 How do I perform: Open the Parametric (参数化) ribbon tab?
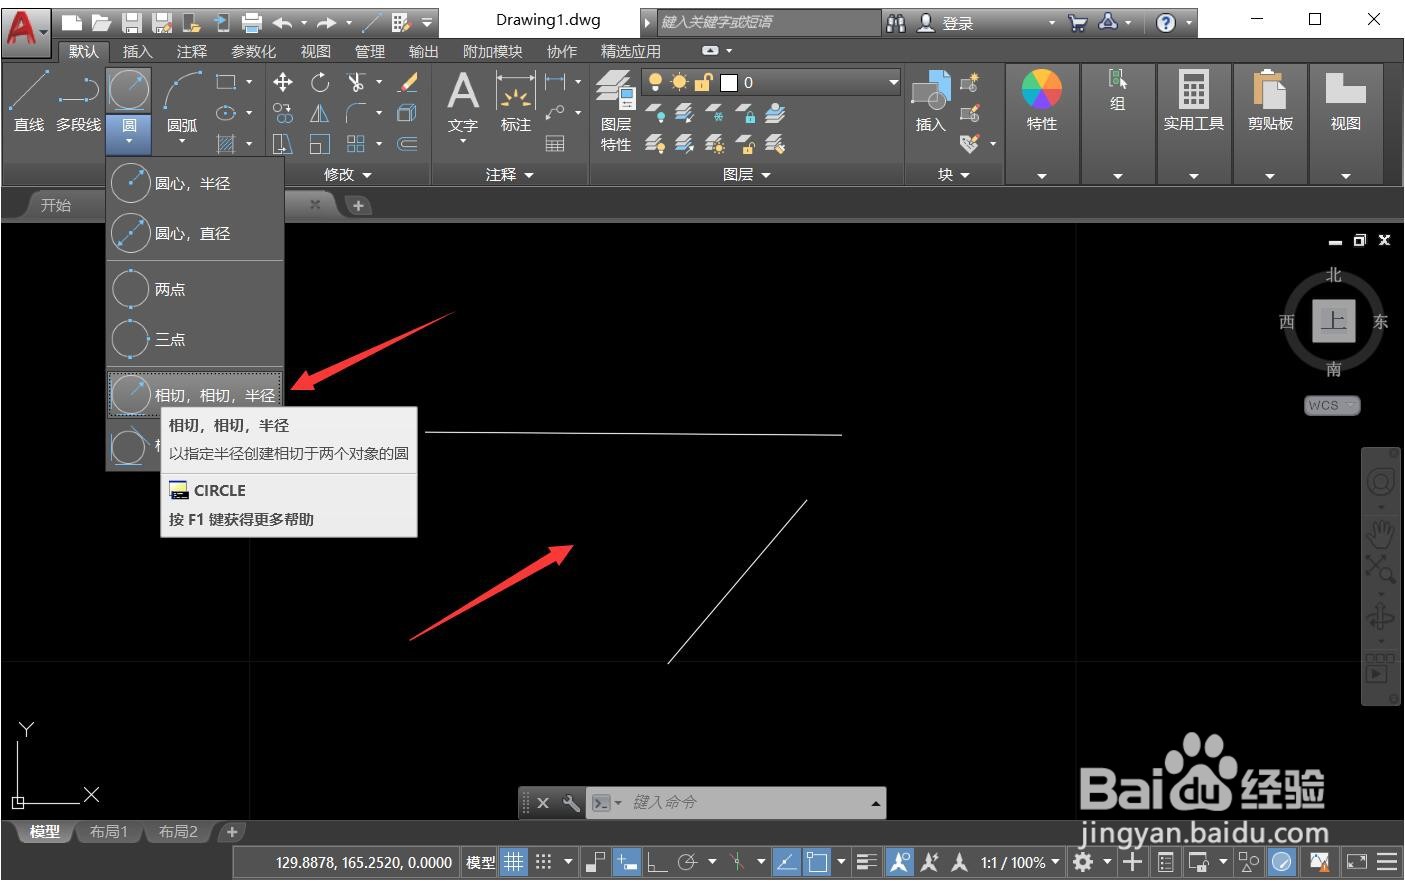pyautogui.click(x=253, y=51)
